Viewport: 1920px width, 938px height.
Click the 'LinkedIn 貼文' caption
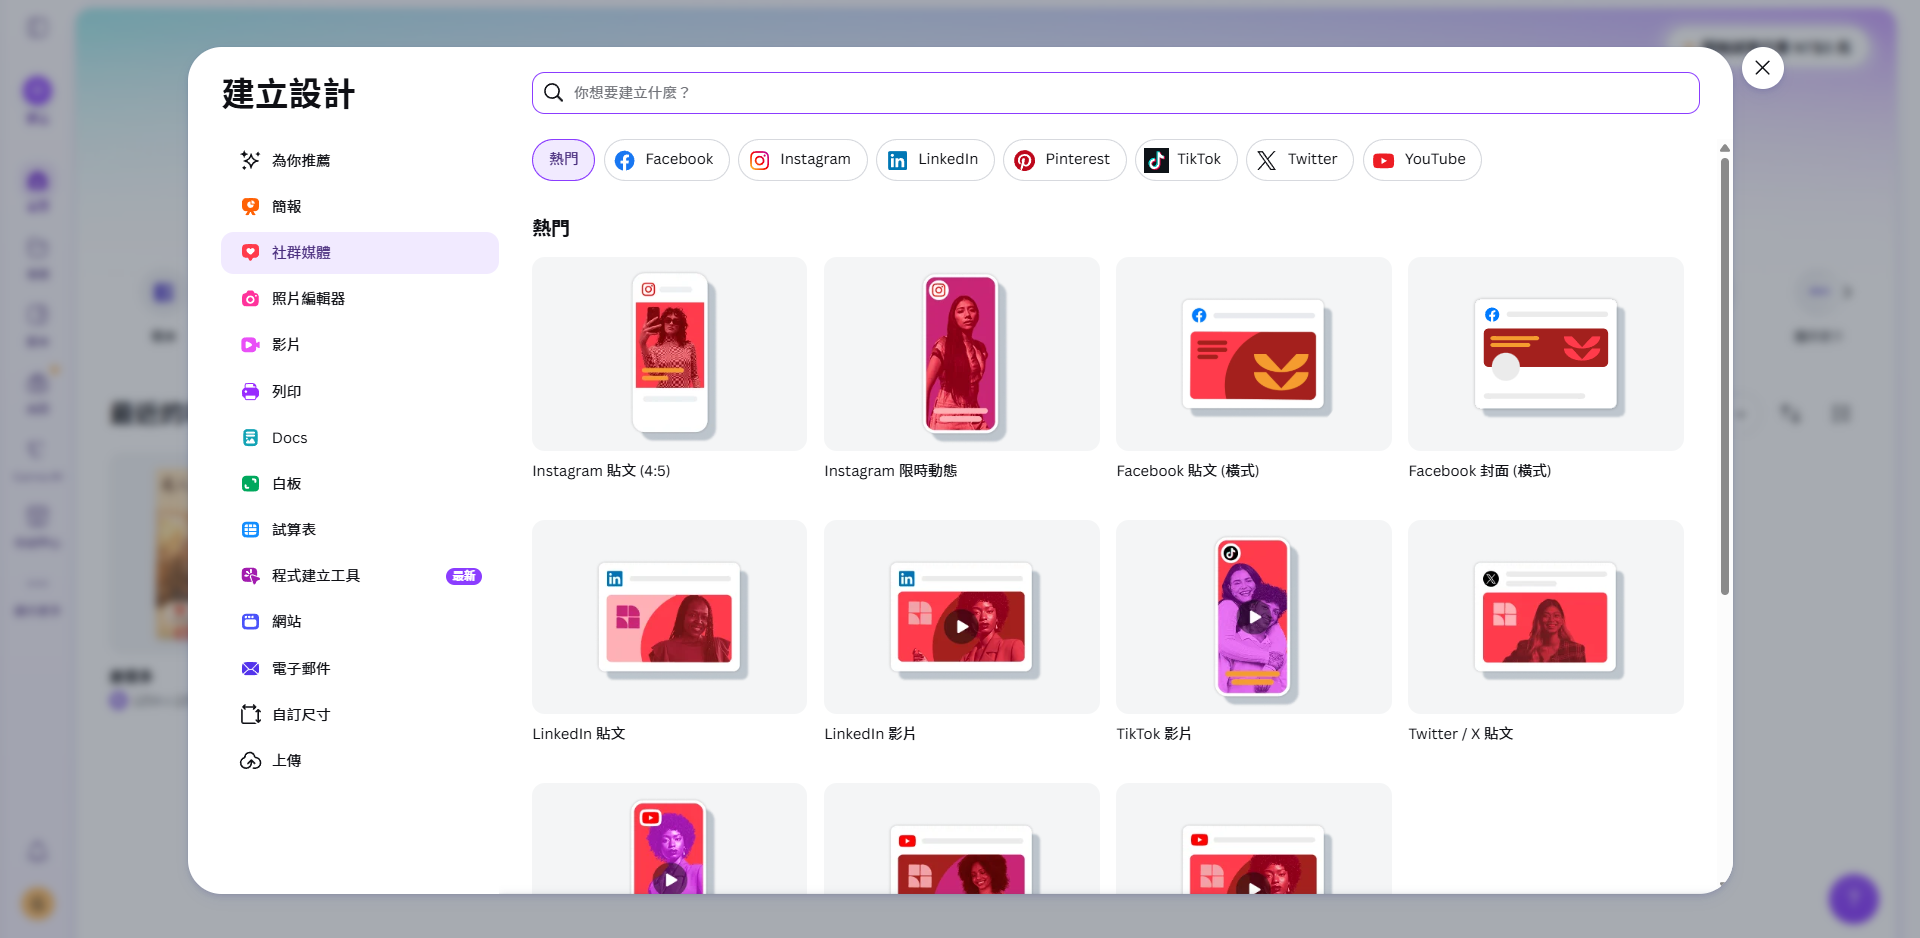(578, 734)
